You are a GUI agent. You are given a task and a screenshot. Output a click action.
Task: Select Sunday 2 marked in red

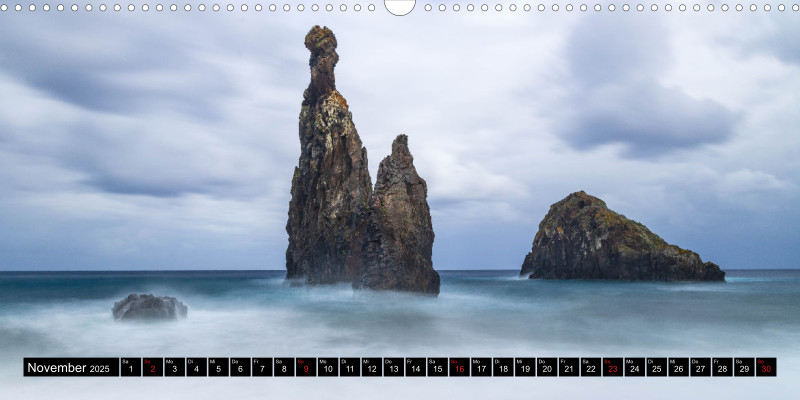[153, 367]
